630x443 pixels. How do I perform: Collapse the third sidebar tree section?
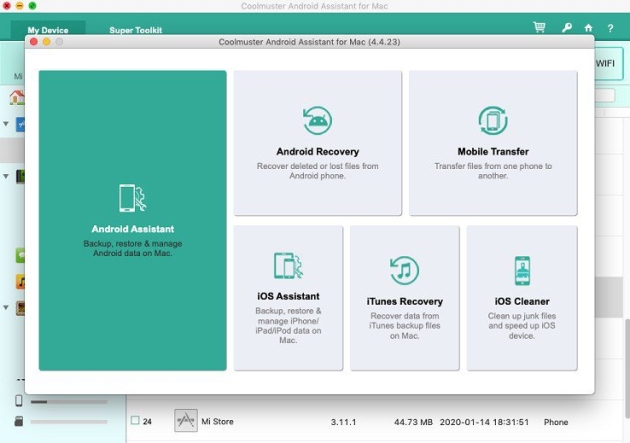(x=6, y=307)
